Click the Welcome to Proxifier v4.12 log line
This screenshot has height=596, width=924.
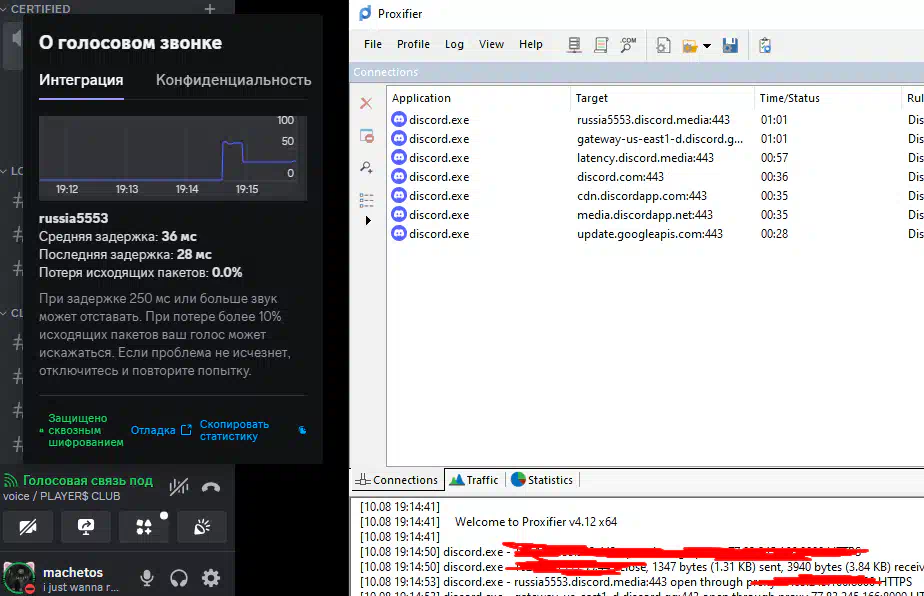[536, 522]
